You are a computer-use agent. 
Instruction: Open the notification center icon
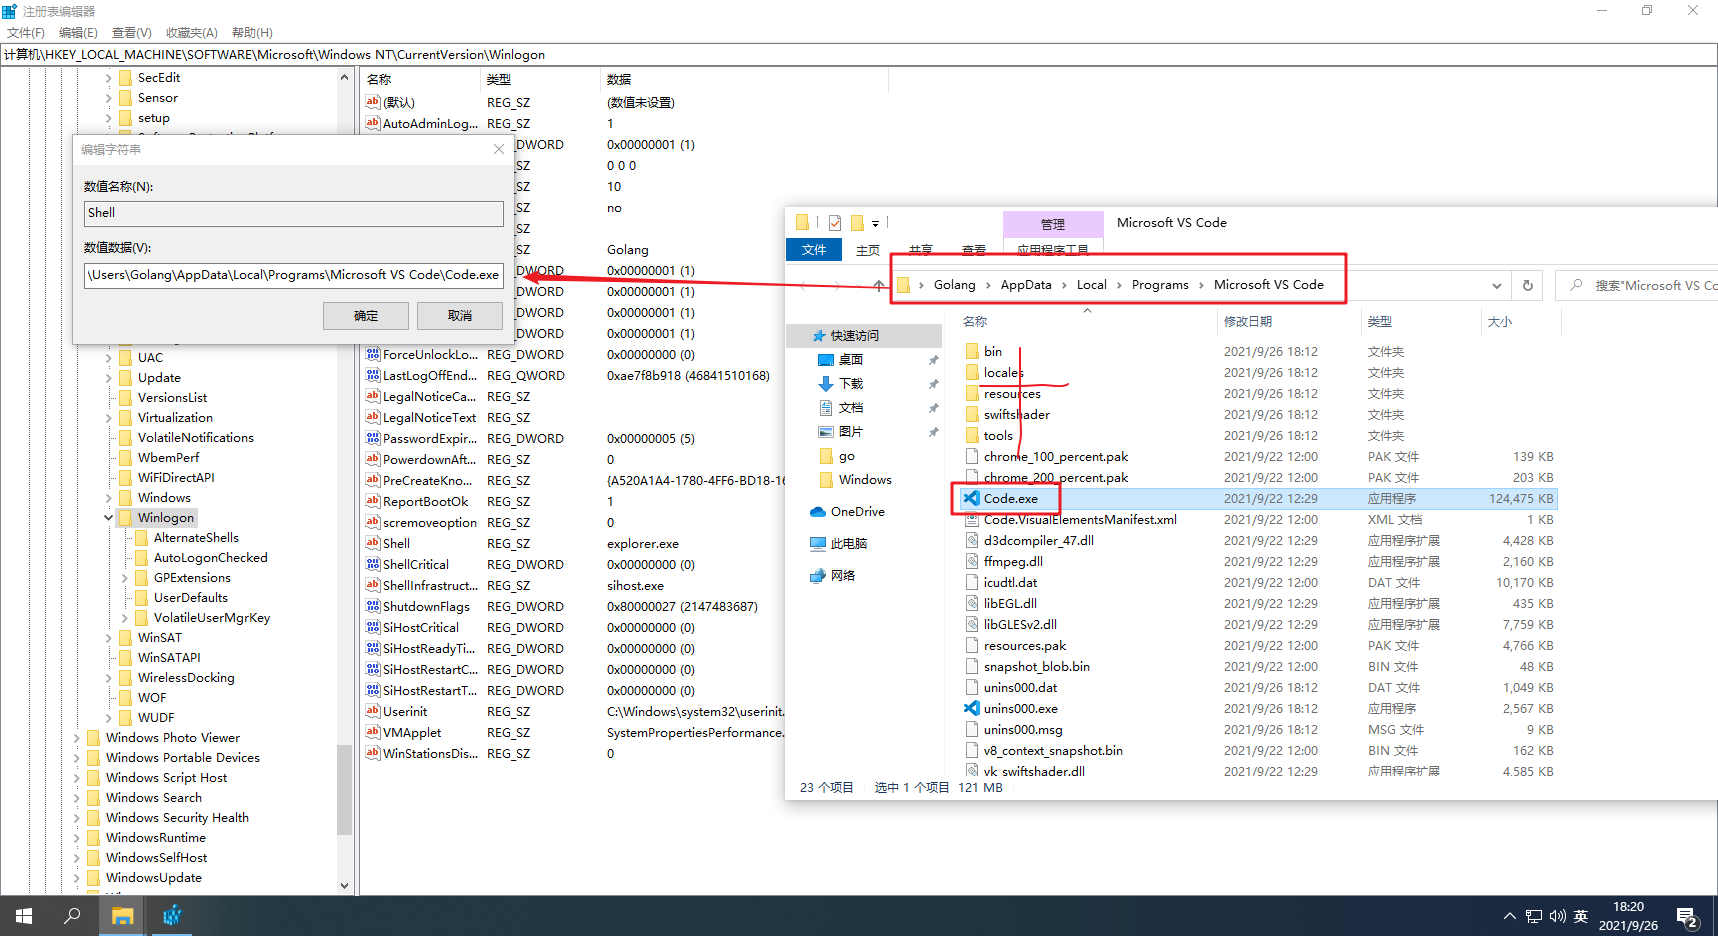coord(1688,916)
